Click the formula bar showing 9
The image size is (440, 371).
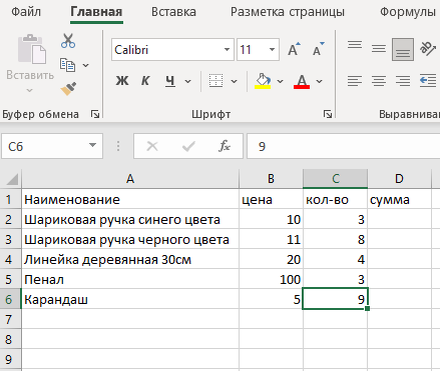point(343,146)
